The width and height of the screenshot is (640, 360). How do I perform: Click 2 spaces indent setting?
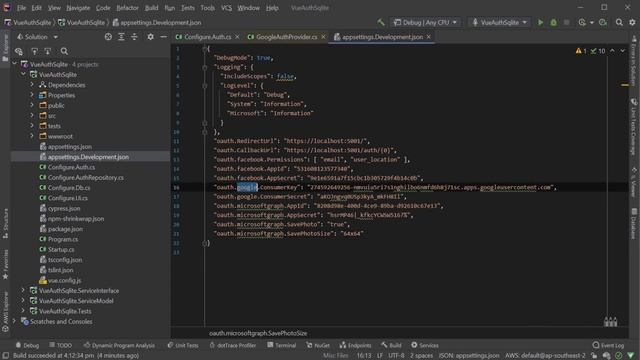421,356
